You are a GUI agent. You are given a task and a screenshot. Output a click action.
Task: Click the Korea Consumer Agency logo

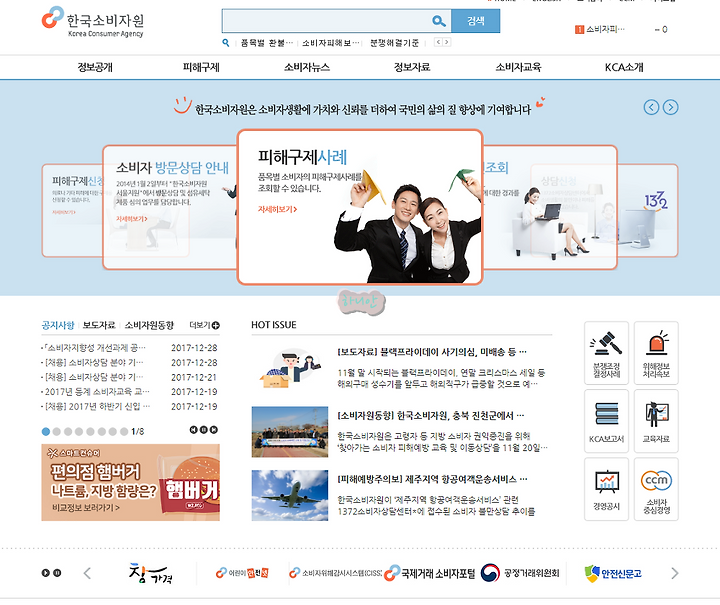pos(93,22)
